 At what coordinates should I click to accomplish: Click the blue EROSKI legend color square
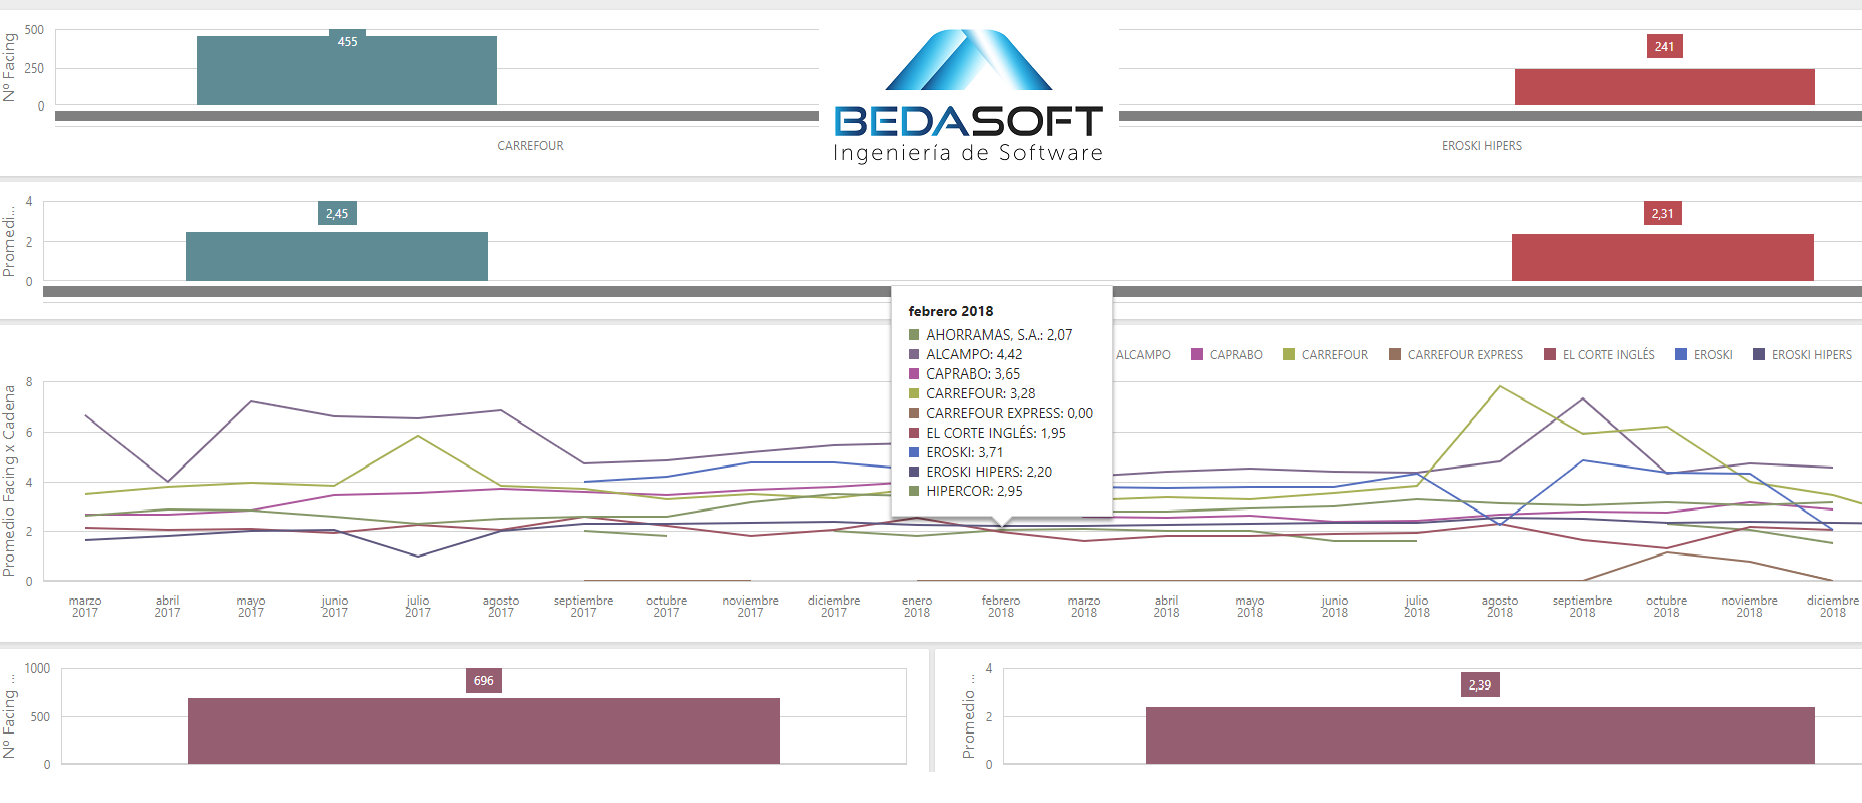coord(1681,355)
